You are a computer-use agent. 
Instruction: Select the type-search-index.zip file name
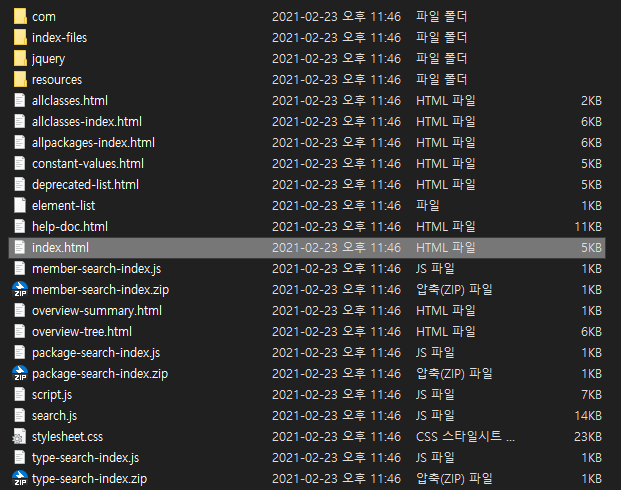point(90,479)
